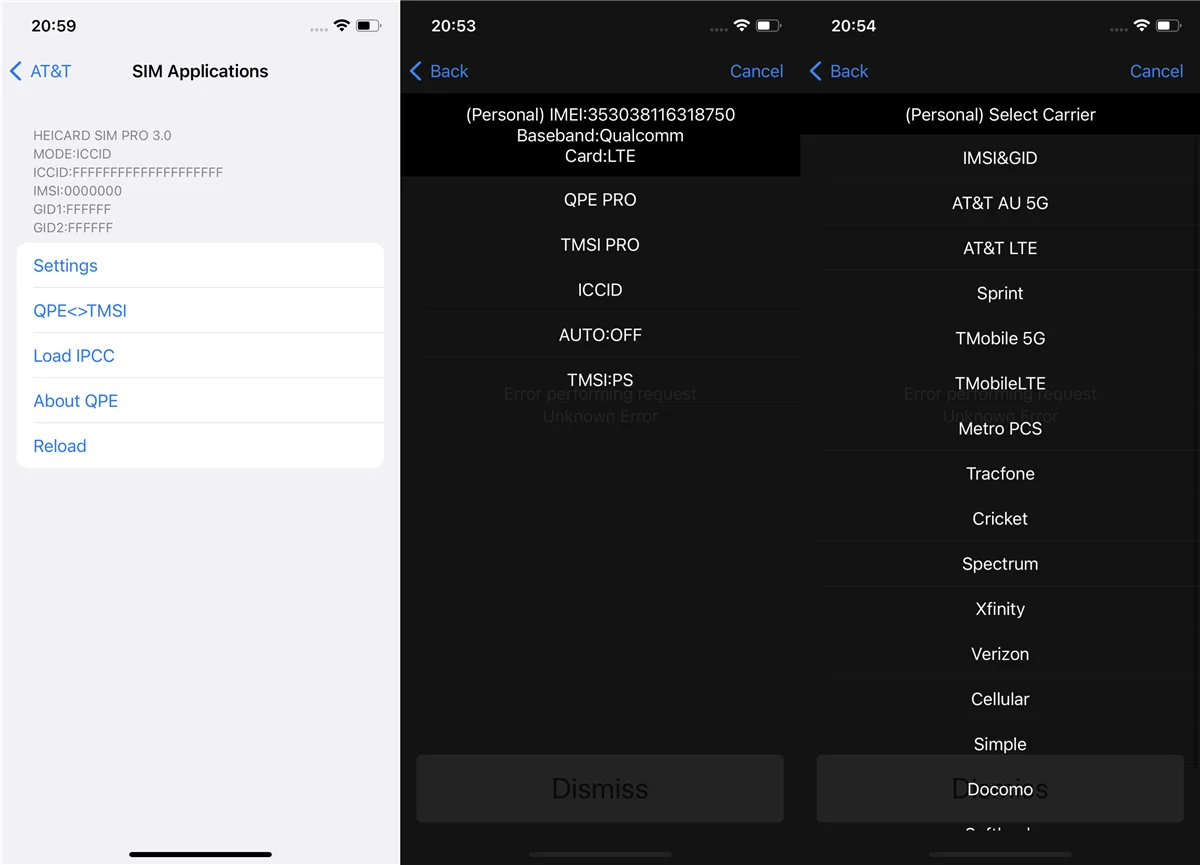This screenshot has width=1200, height=865.
Task: Tap the 20:59 clock in status bar
Action: click(53, 26)
